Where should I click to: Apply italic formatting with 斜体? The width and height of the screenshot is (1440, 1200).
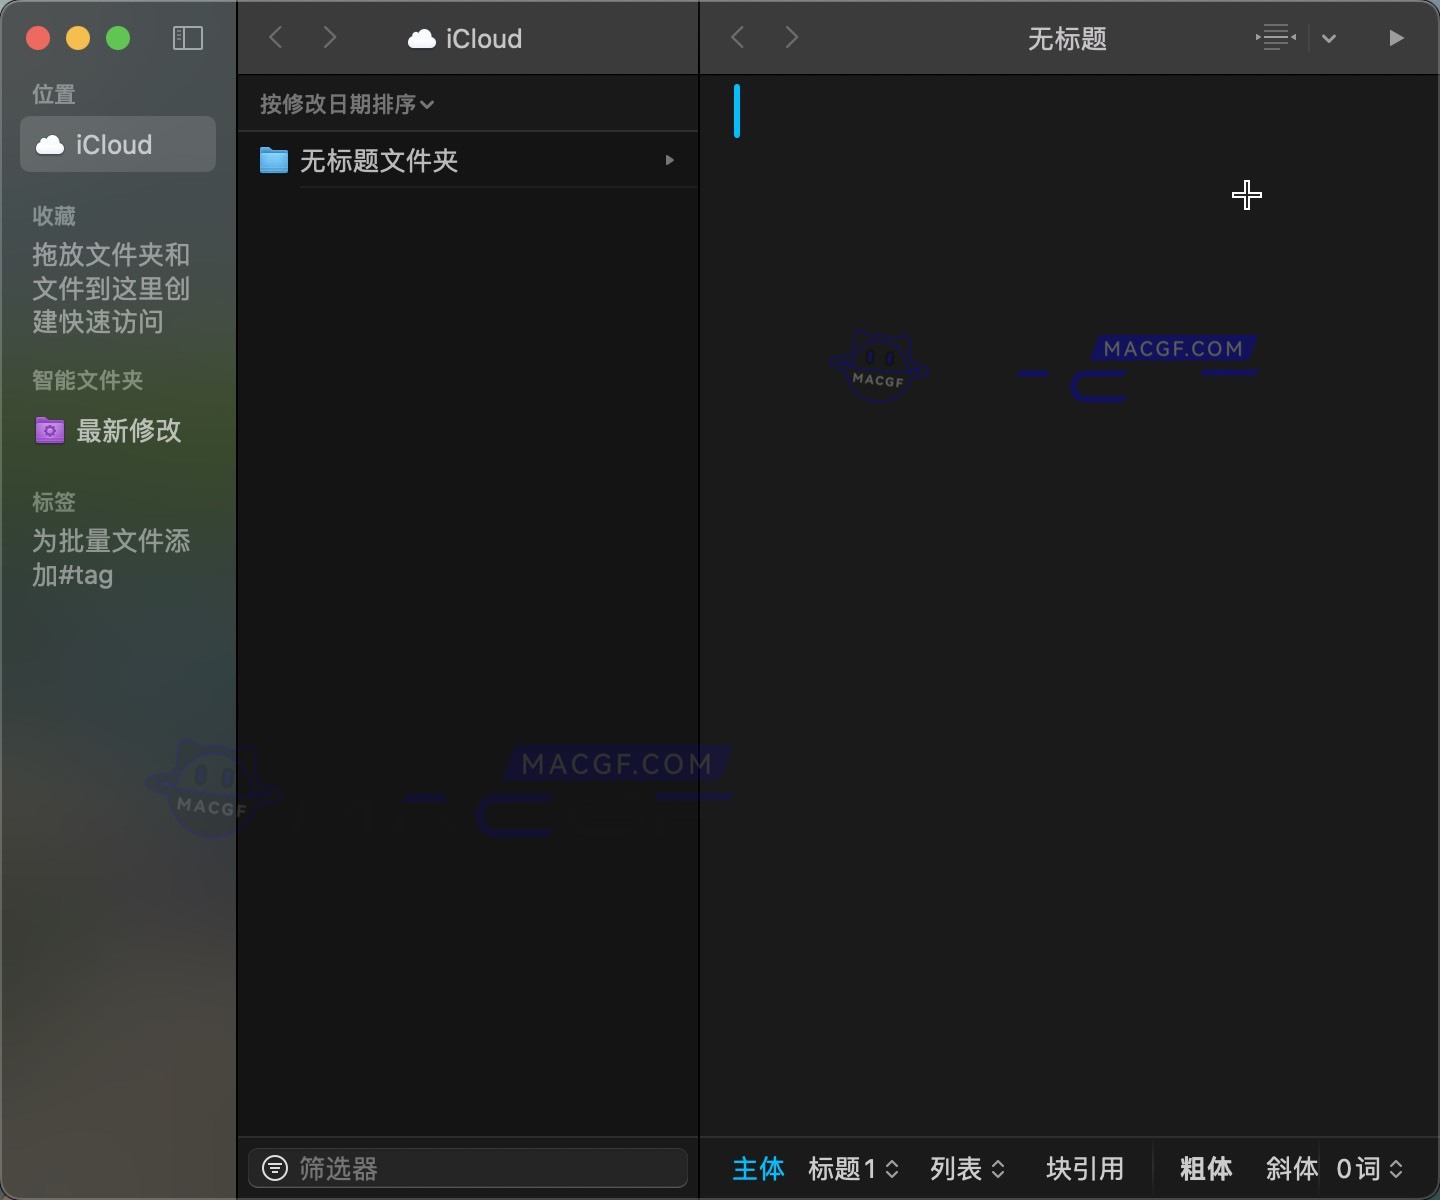[1289, 1168]
